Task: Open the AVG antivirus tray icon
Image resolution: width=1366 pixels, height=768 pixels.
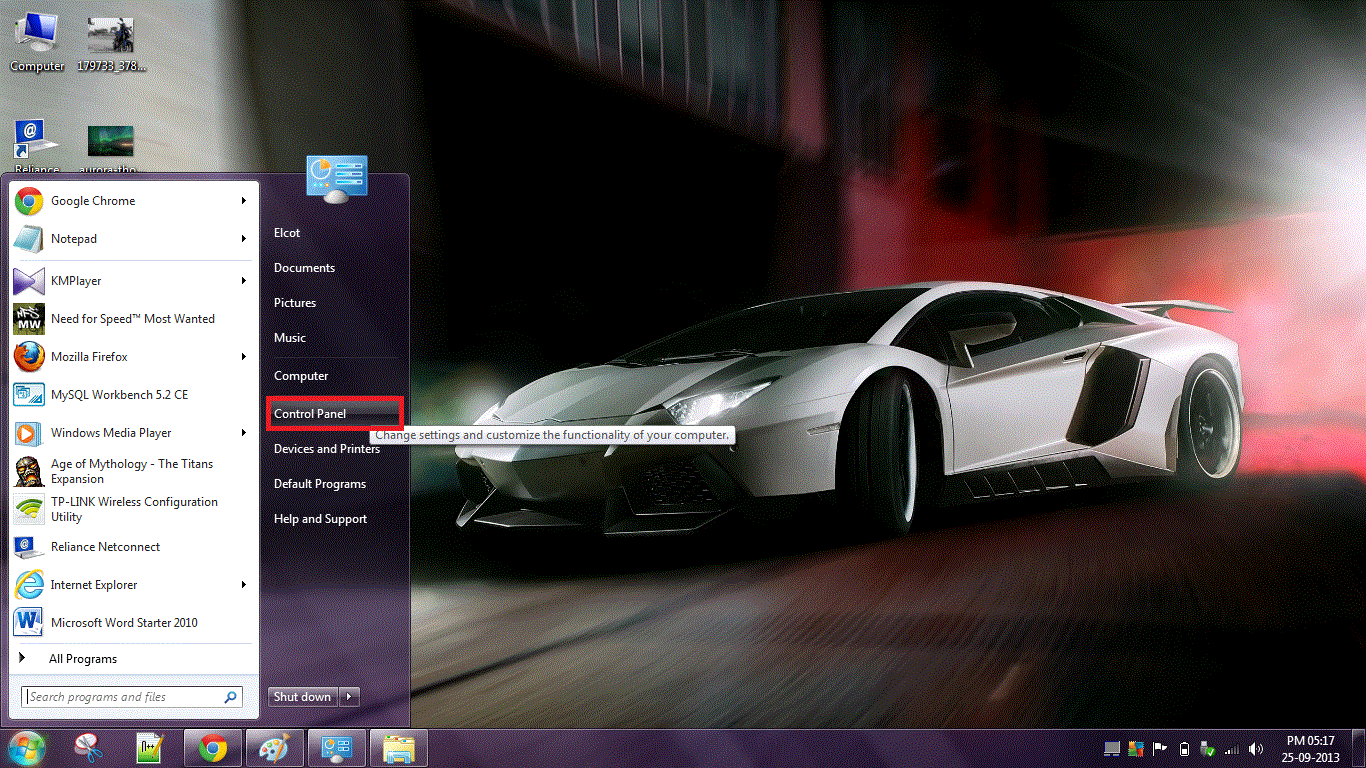Action: [x=1135, y=748]
